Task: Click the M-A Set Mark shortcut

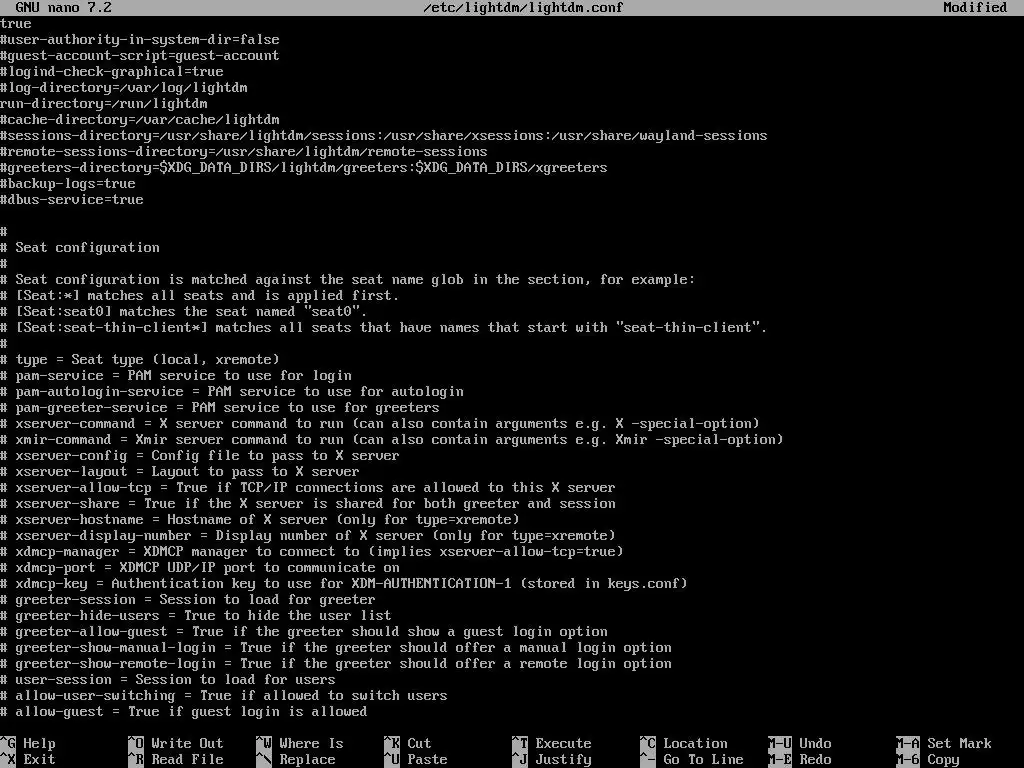Action: 944,743
